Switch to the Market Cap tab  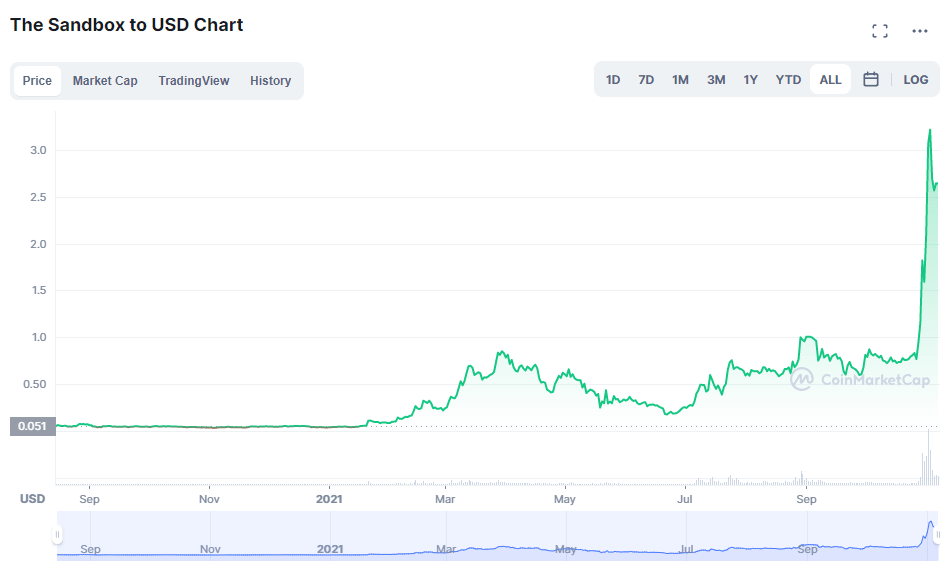(105, 81)
